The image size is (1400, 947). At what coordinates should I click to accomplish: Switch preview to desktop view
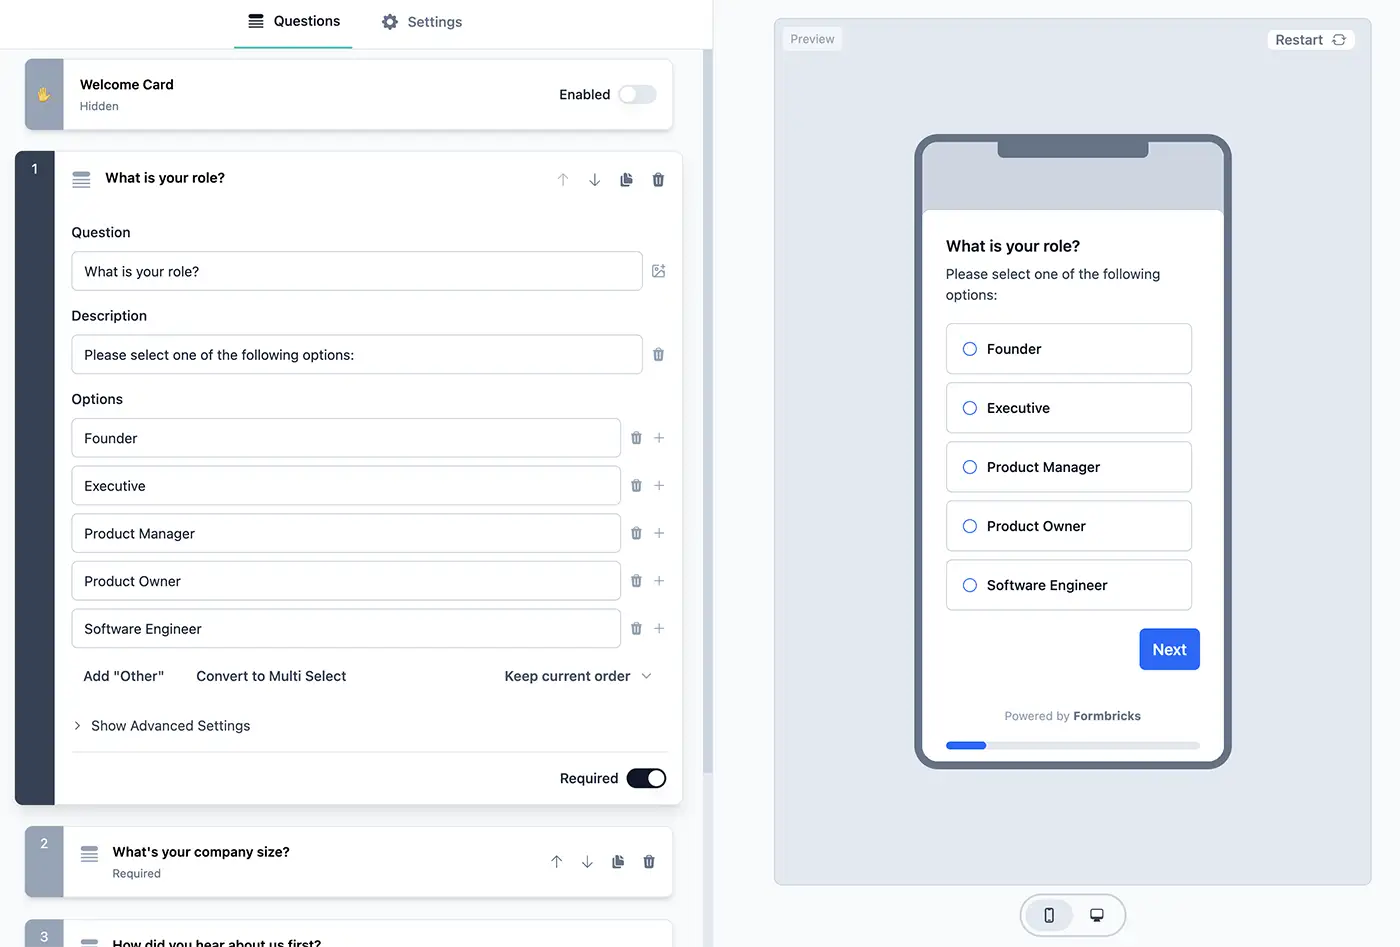click(1096, 914)
